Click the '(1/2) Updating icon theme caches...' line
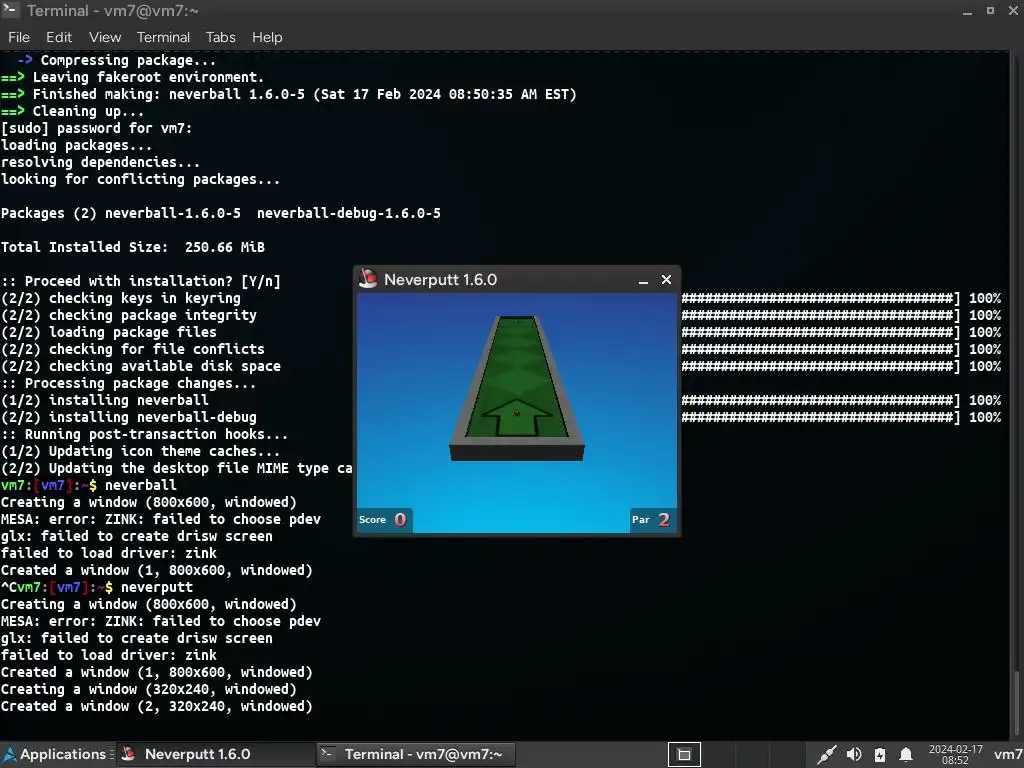 click(x=140, y=451)
